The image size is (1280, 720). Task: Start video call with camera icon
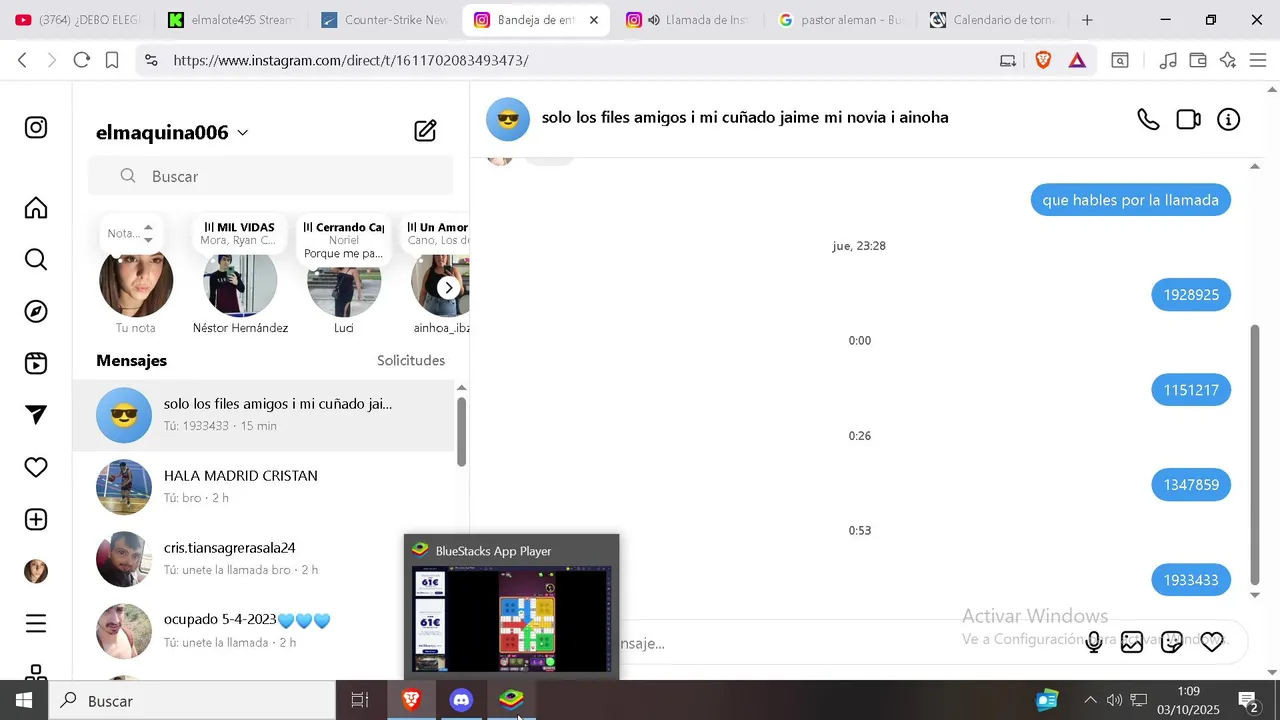coord(1188,120)
